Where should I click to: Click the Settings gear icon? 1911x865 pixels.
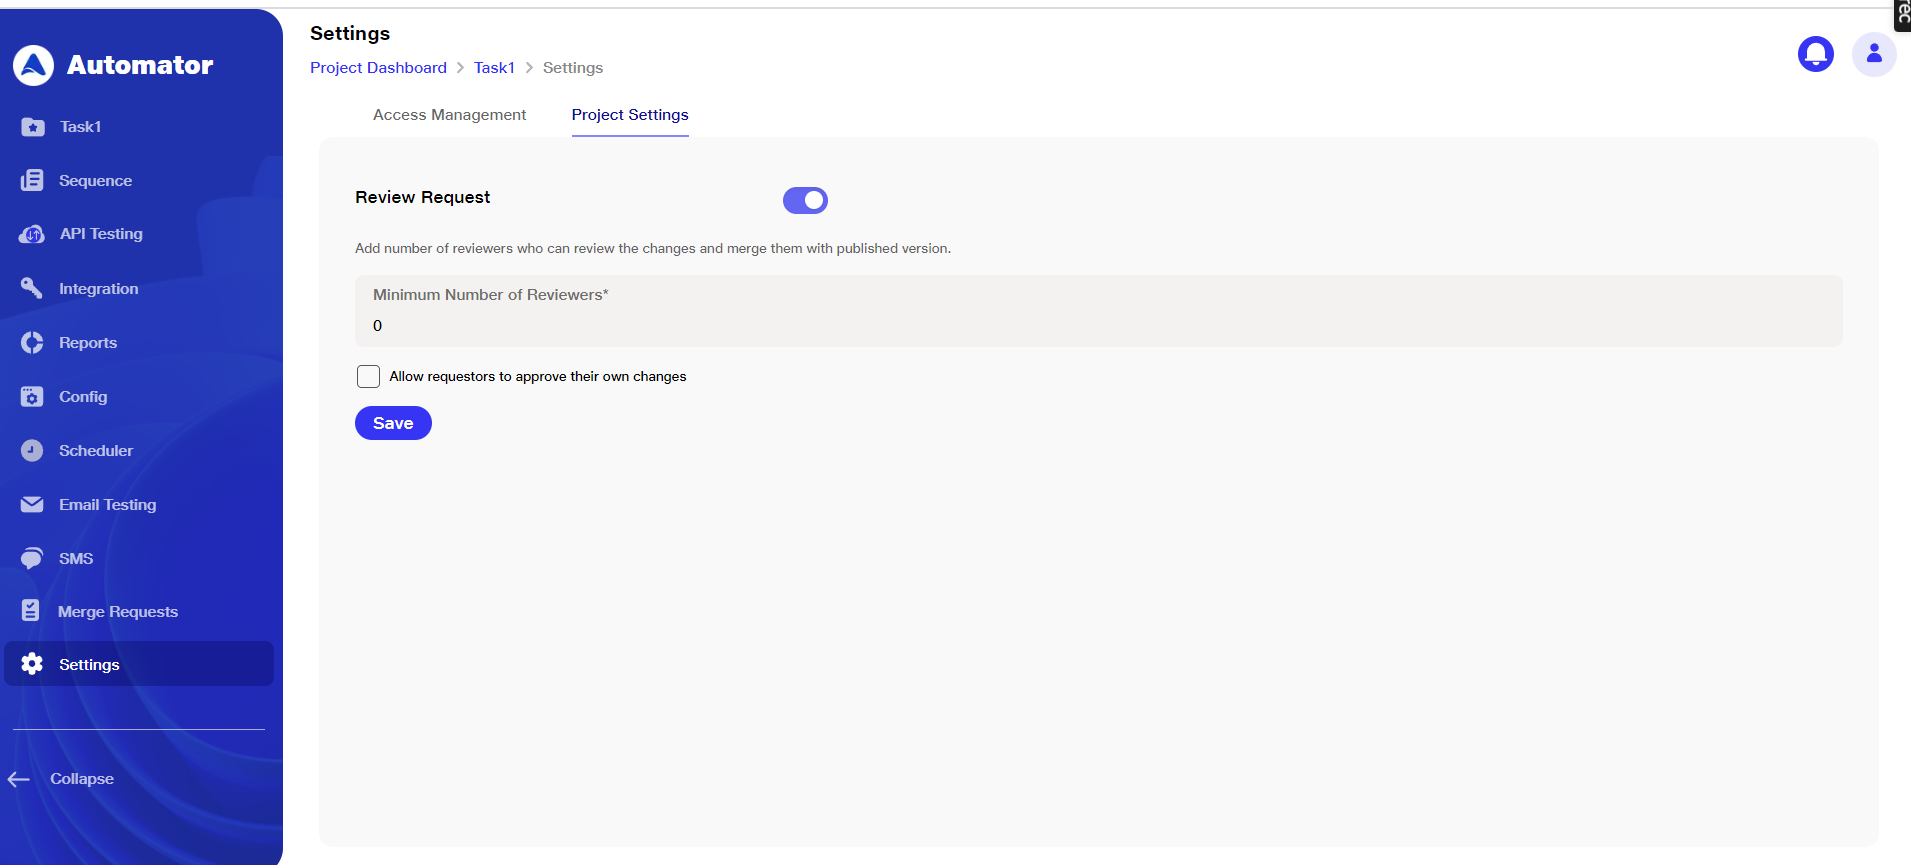32,664
